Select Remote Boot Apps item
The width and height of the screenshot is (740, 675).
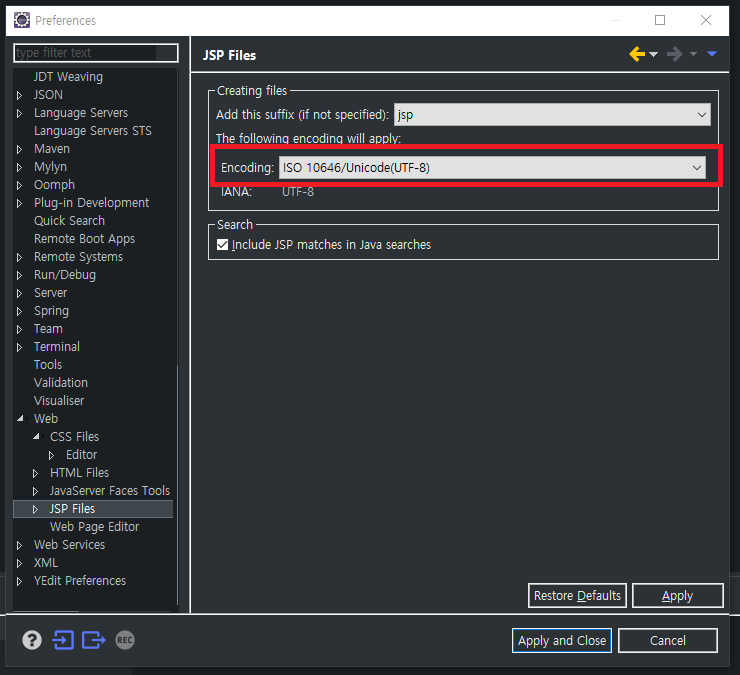point(84,238)
